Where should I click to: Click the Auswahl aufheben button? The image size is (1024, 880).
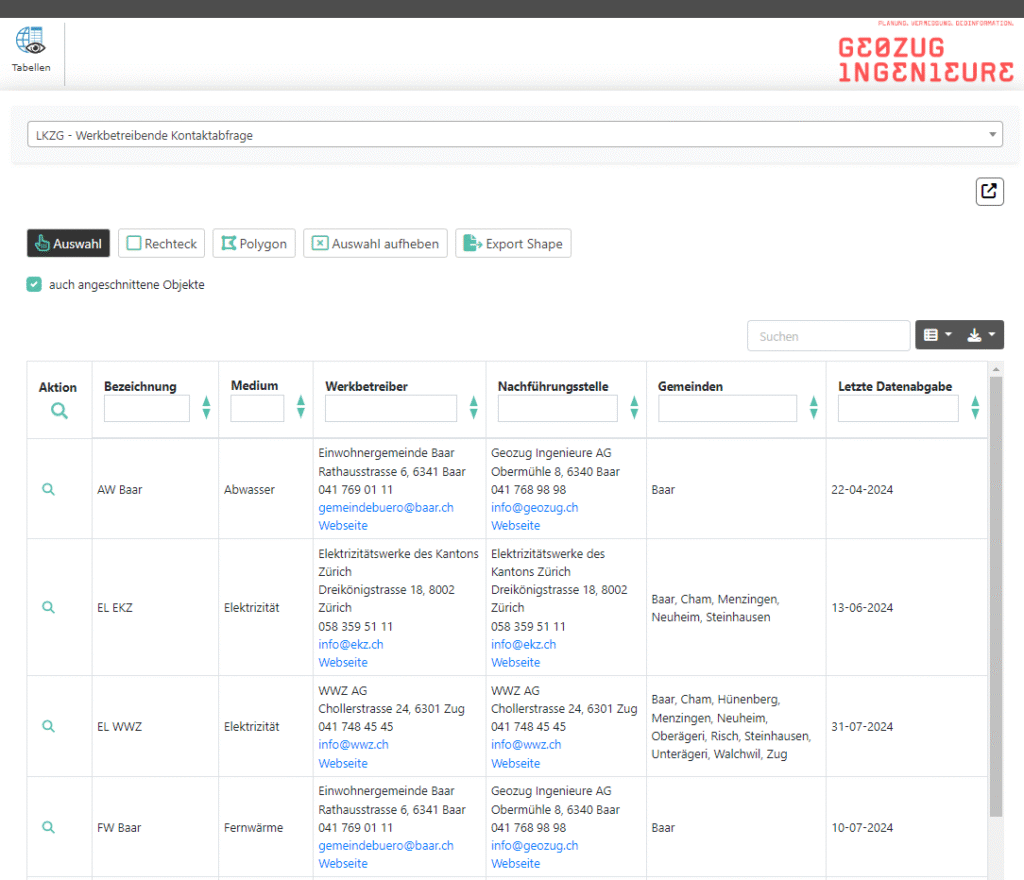point(375,243)
